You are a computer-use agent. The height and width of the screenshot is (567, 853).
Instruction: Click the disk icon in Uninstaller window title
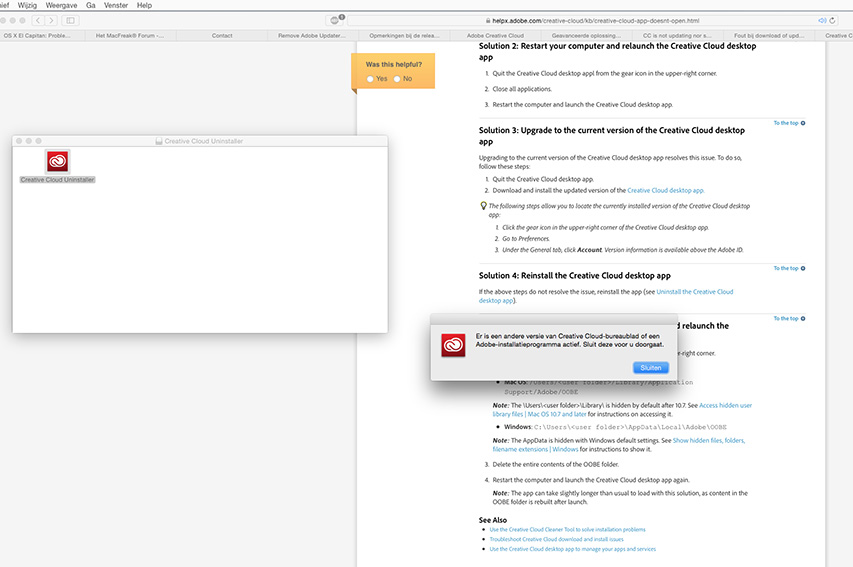click(159, 141)
